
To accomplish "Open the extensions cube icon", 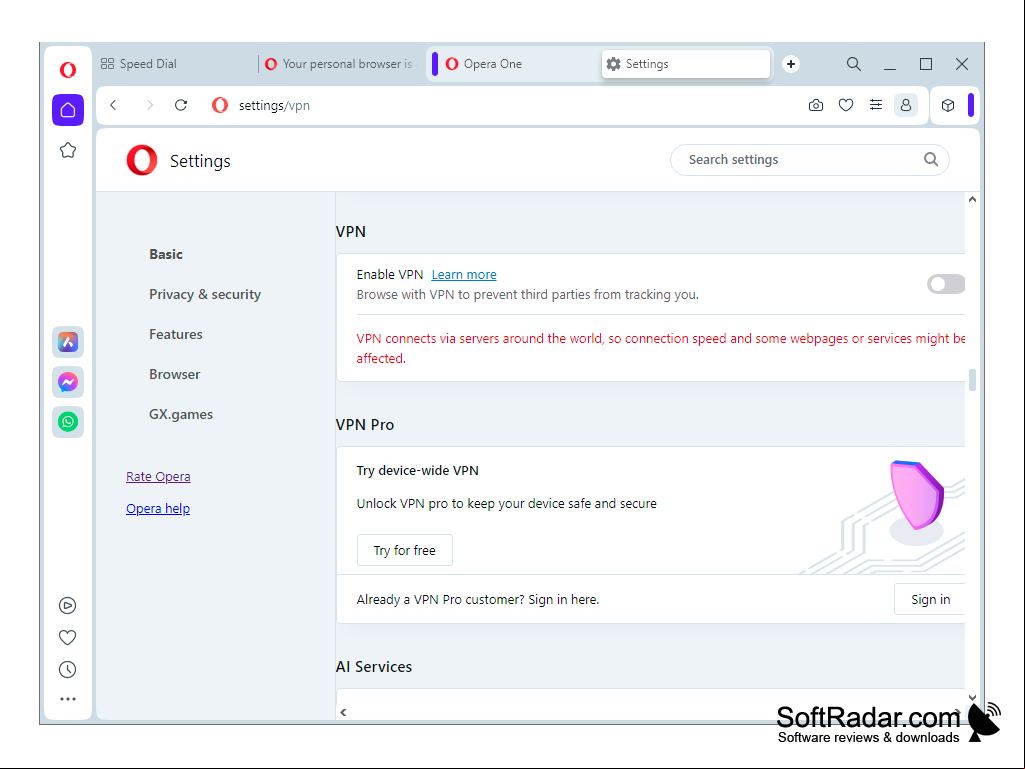I will tap(948, 105).
